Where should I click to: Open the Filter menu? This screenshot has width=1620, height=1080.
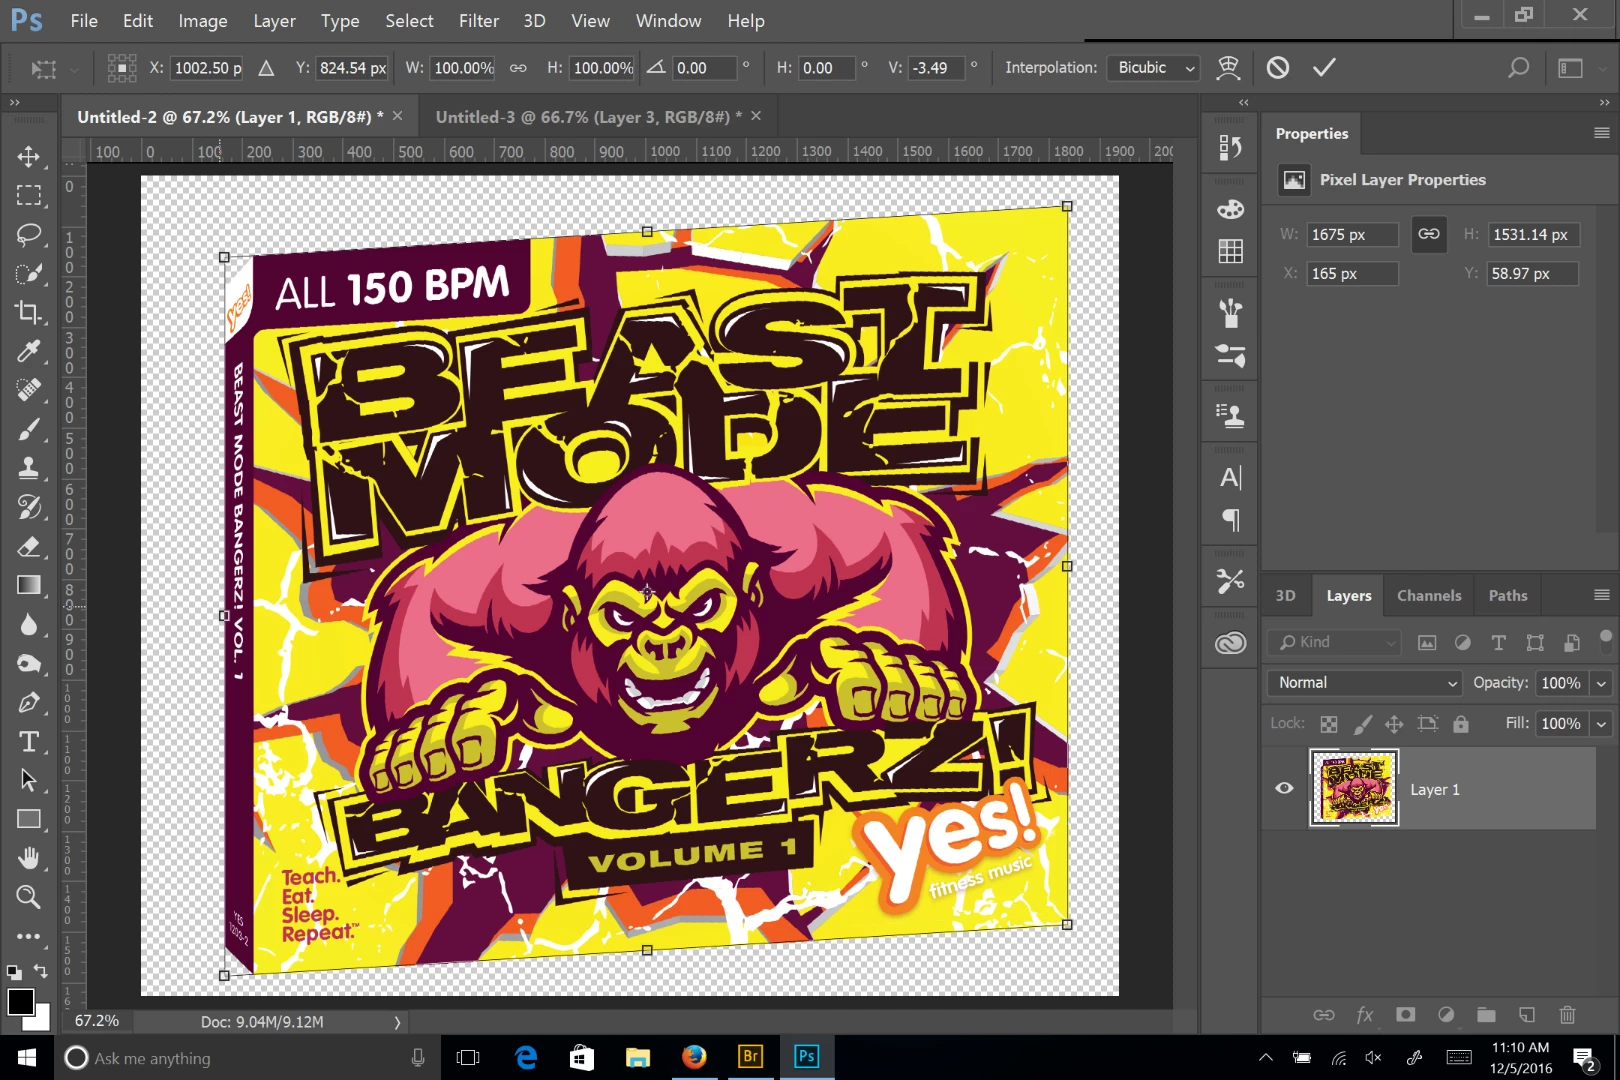point(479,21)
